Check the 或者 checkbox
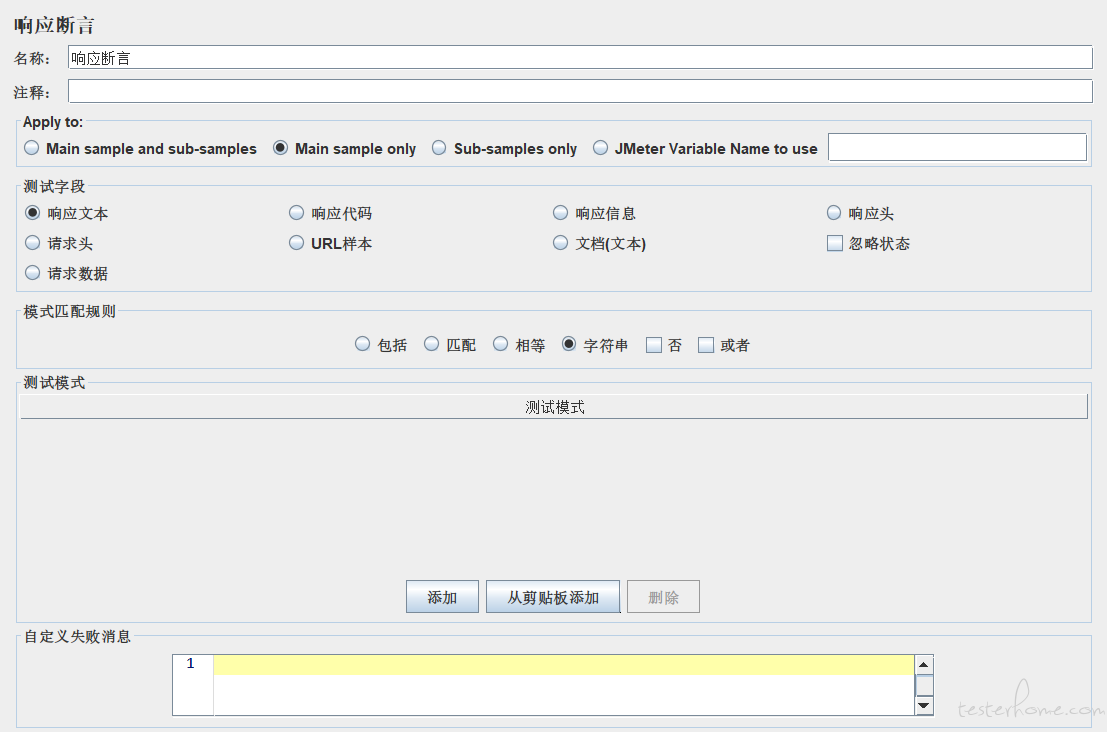The width and height of the screenshot is (1107, 732). [706, 345]
